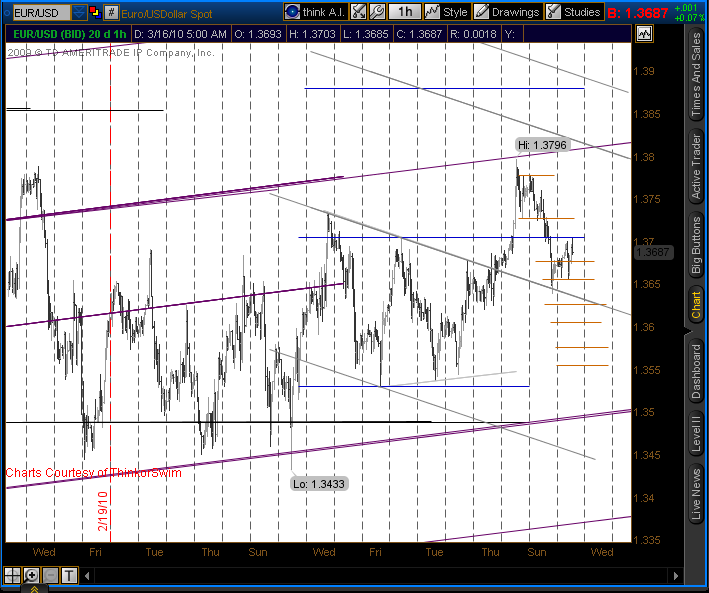Click the scroll left arrow of time scrollbar
709x593 pixels.
87,576
